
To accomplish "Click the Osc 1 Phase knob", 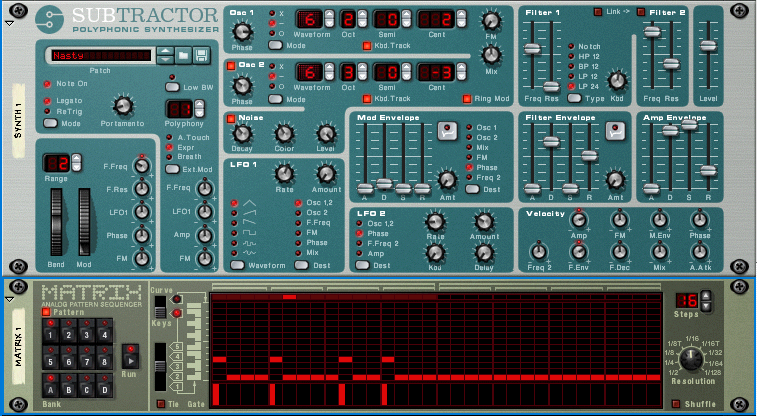I will click(242, 33).
